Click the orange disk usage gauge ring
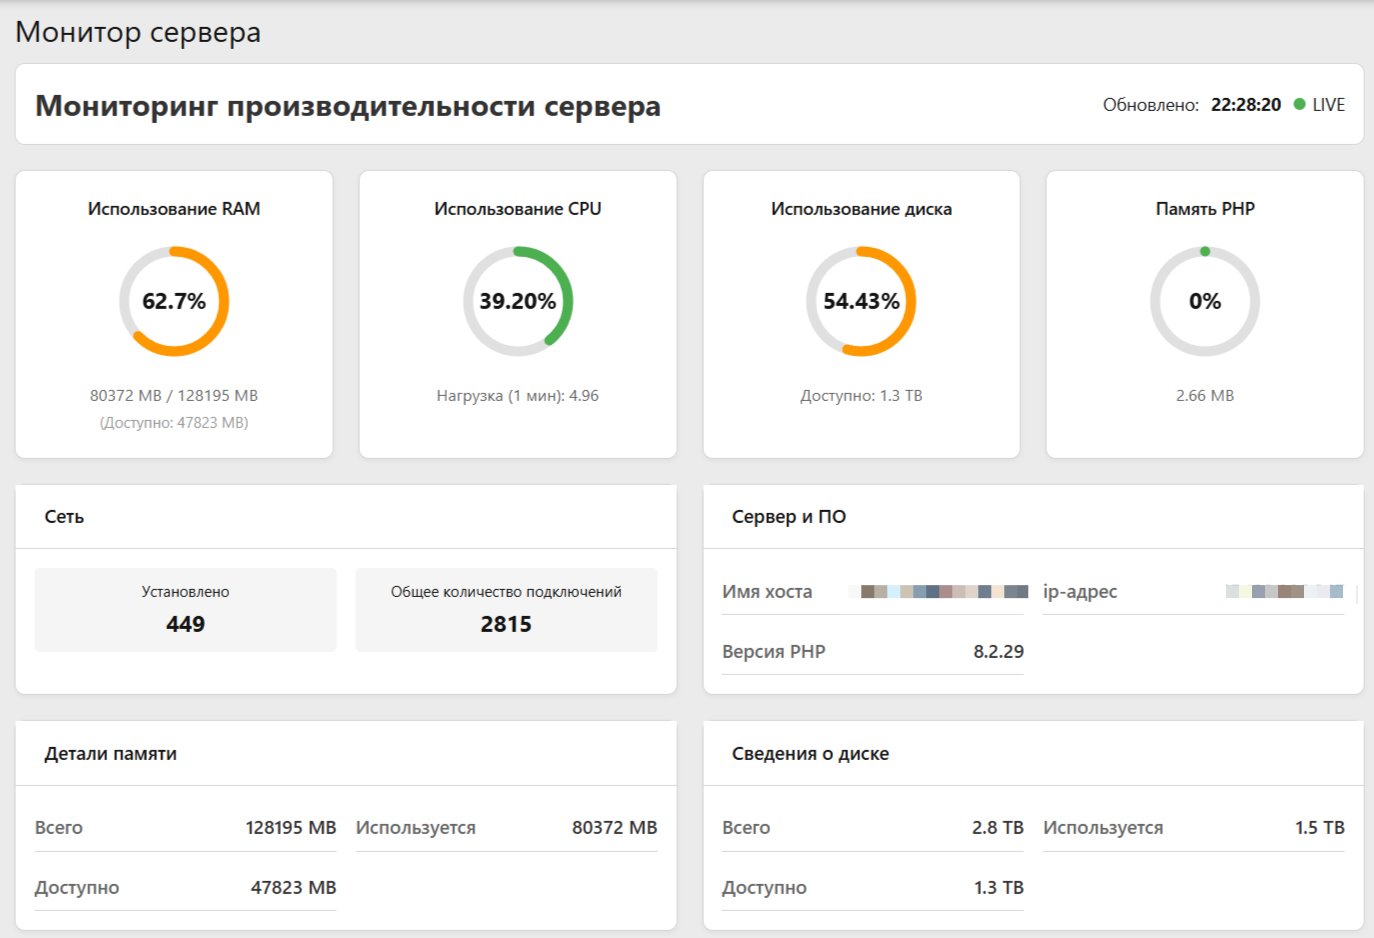Viewport: 1374px width, 938px height. tap(909, 301)
